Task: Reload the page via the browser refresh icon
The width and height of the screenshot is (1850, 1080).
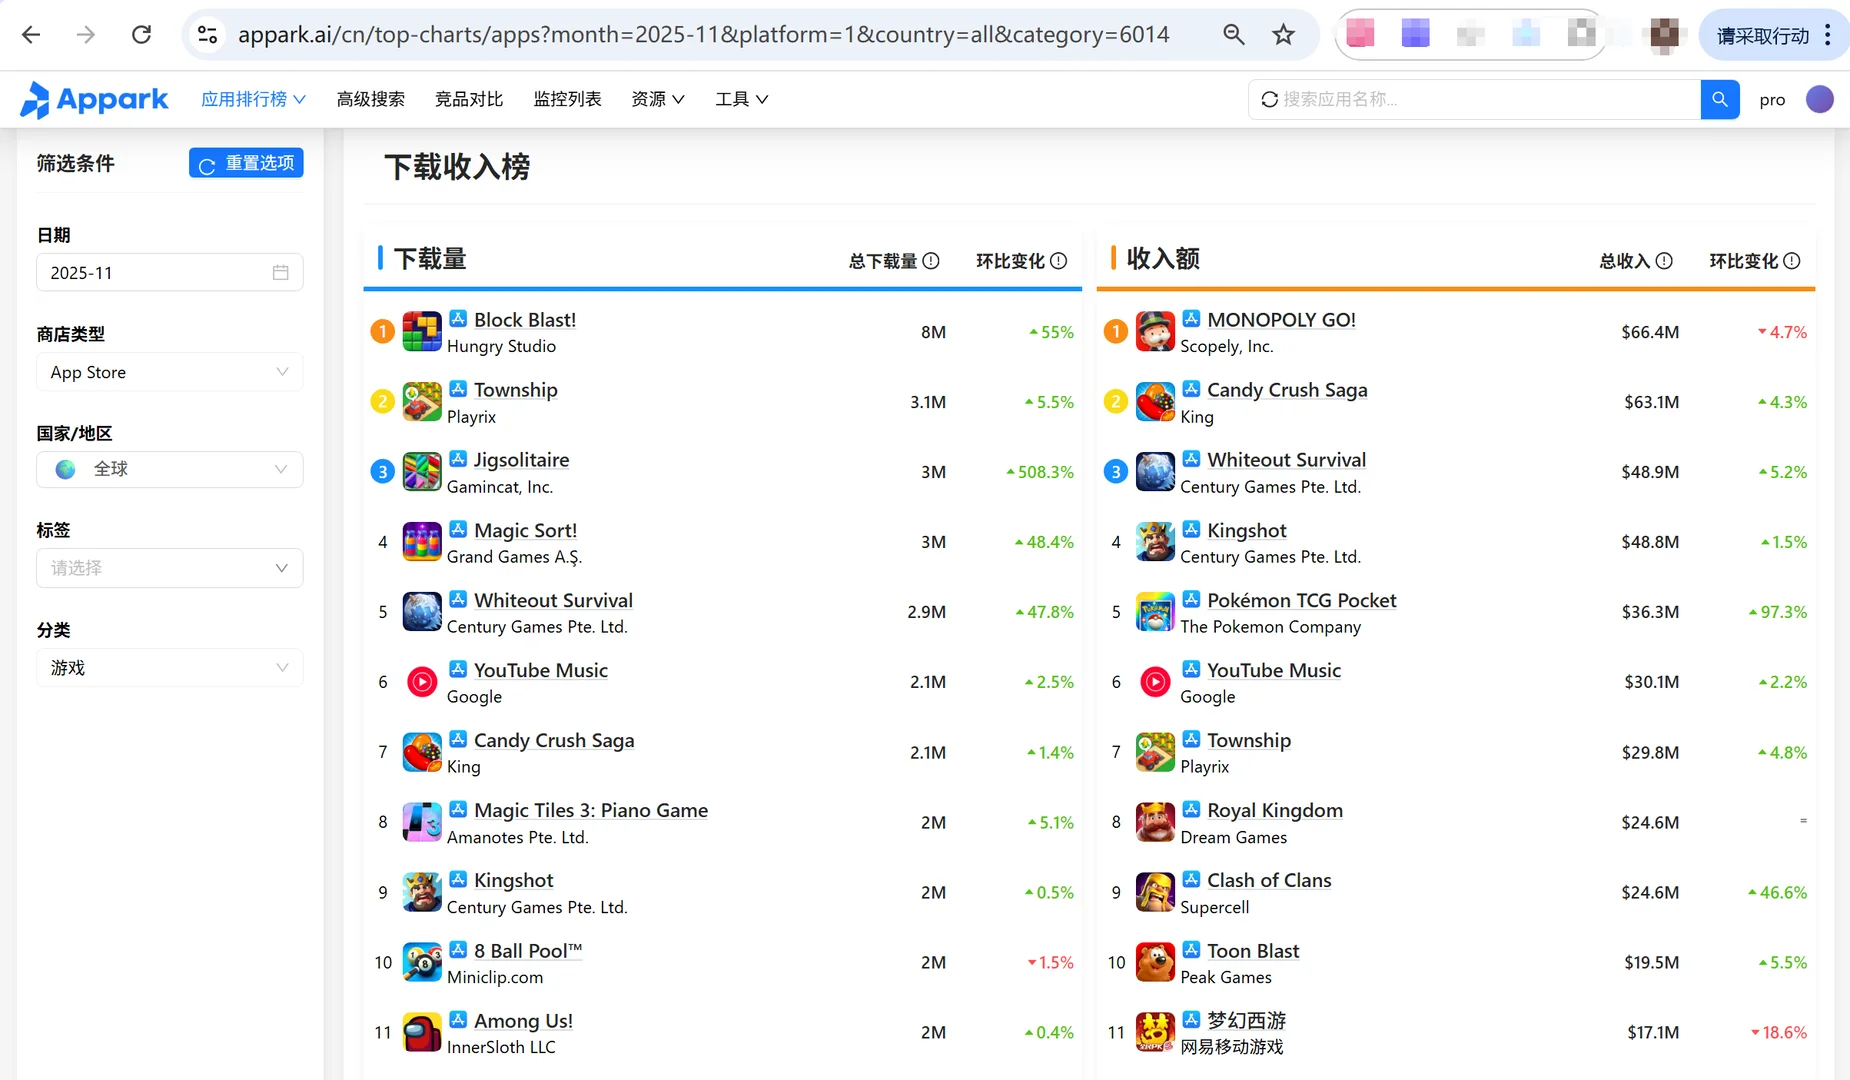Action: tap(142, 33)
